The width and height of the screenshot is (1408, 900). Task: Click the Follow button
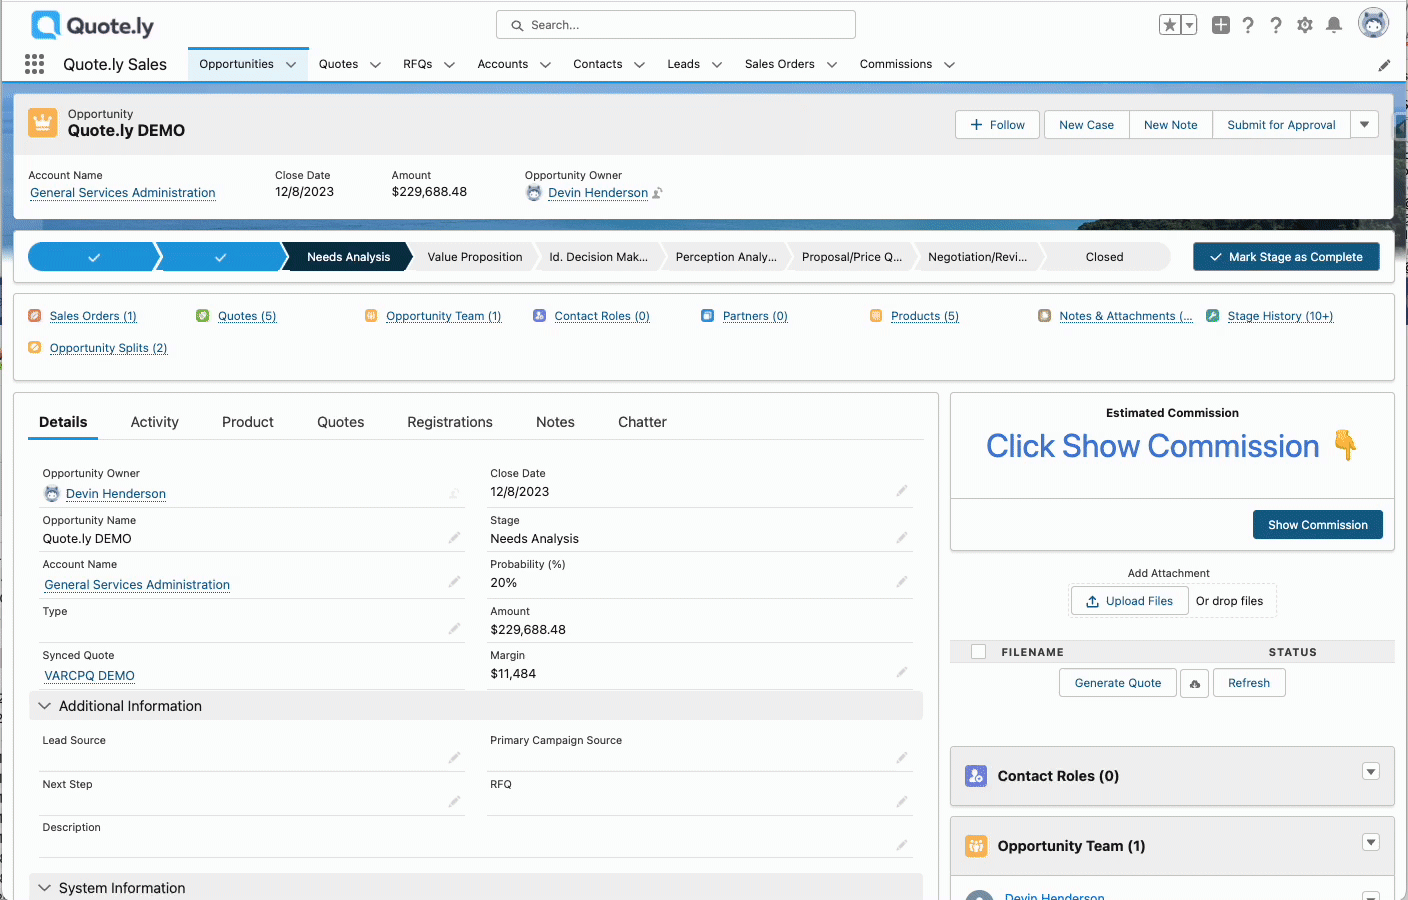(x=998, y=125)
